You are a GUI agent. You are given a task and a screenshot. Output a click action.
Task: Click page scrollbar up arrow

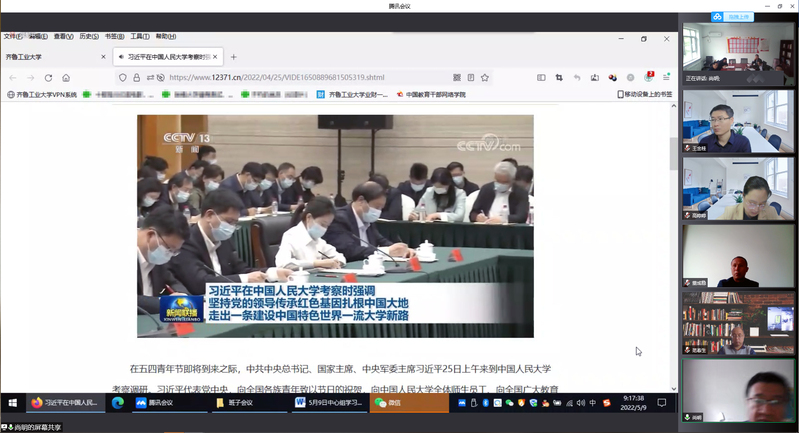674,106
